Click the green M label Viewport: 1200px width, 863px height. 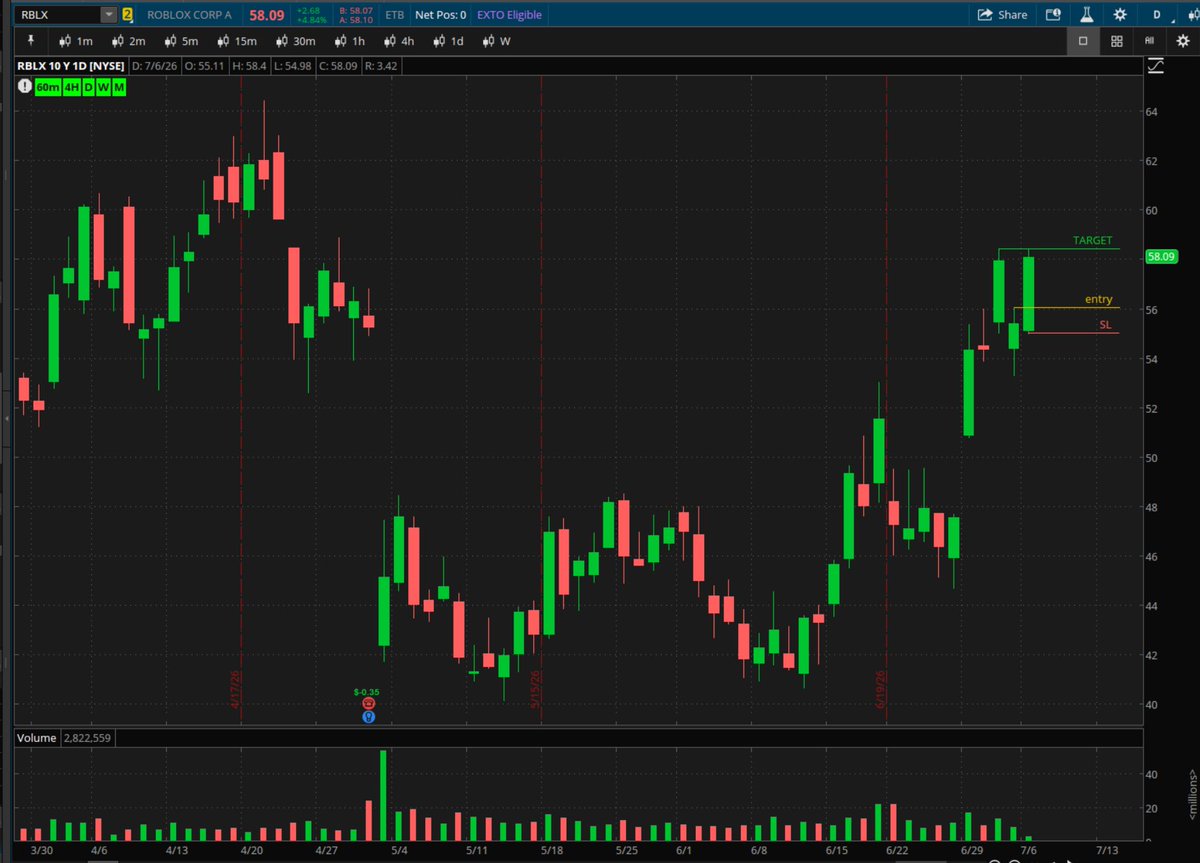tap(119, 87)
